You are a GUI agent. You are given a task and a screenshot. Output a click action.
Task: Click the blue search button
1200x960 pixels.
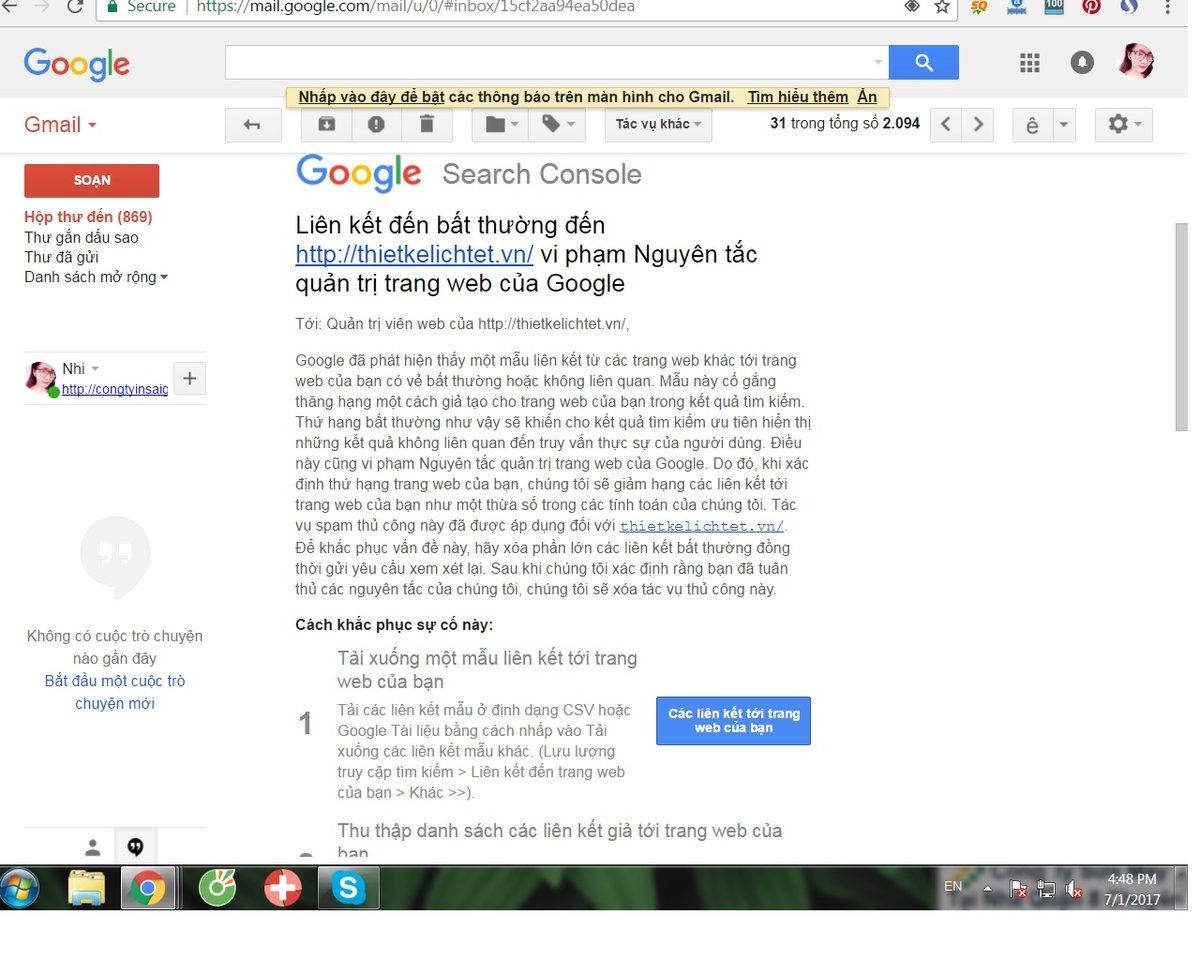[924, 63]
